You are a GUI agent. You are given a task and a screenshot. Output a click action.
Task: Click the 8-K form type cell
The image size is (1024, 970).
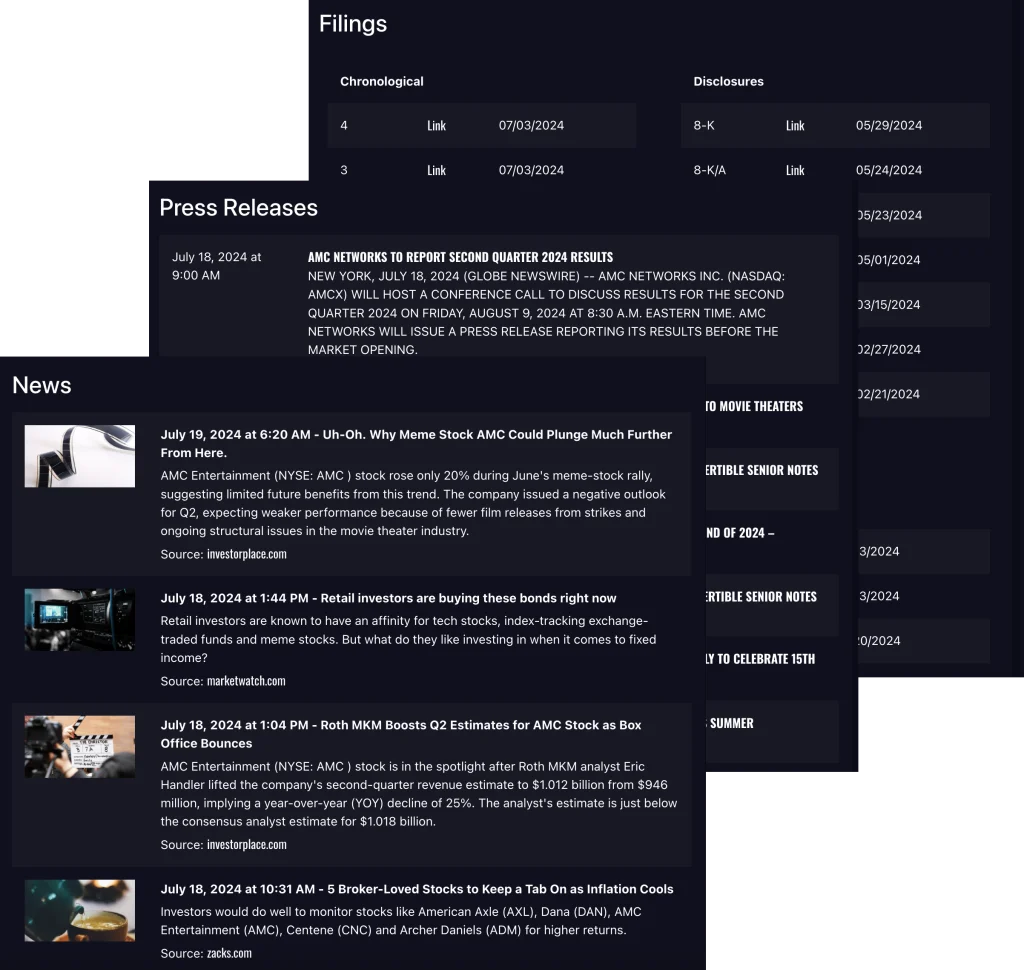pyautogui.click(x=704, y=125)
